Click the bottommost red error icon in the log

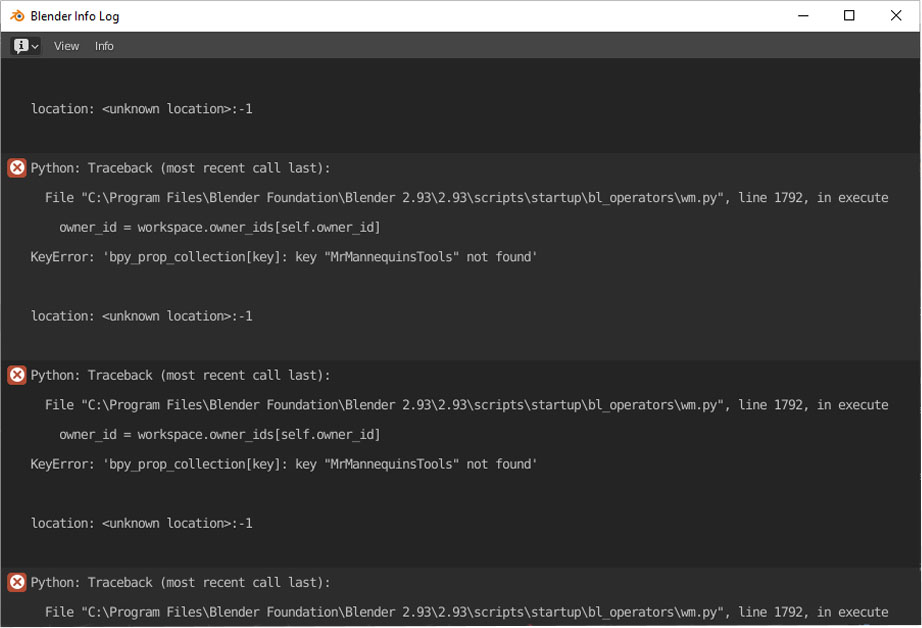(x=17, y=582)
